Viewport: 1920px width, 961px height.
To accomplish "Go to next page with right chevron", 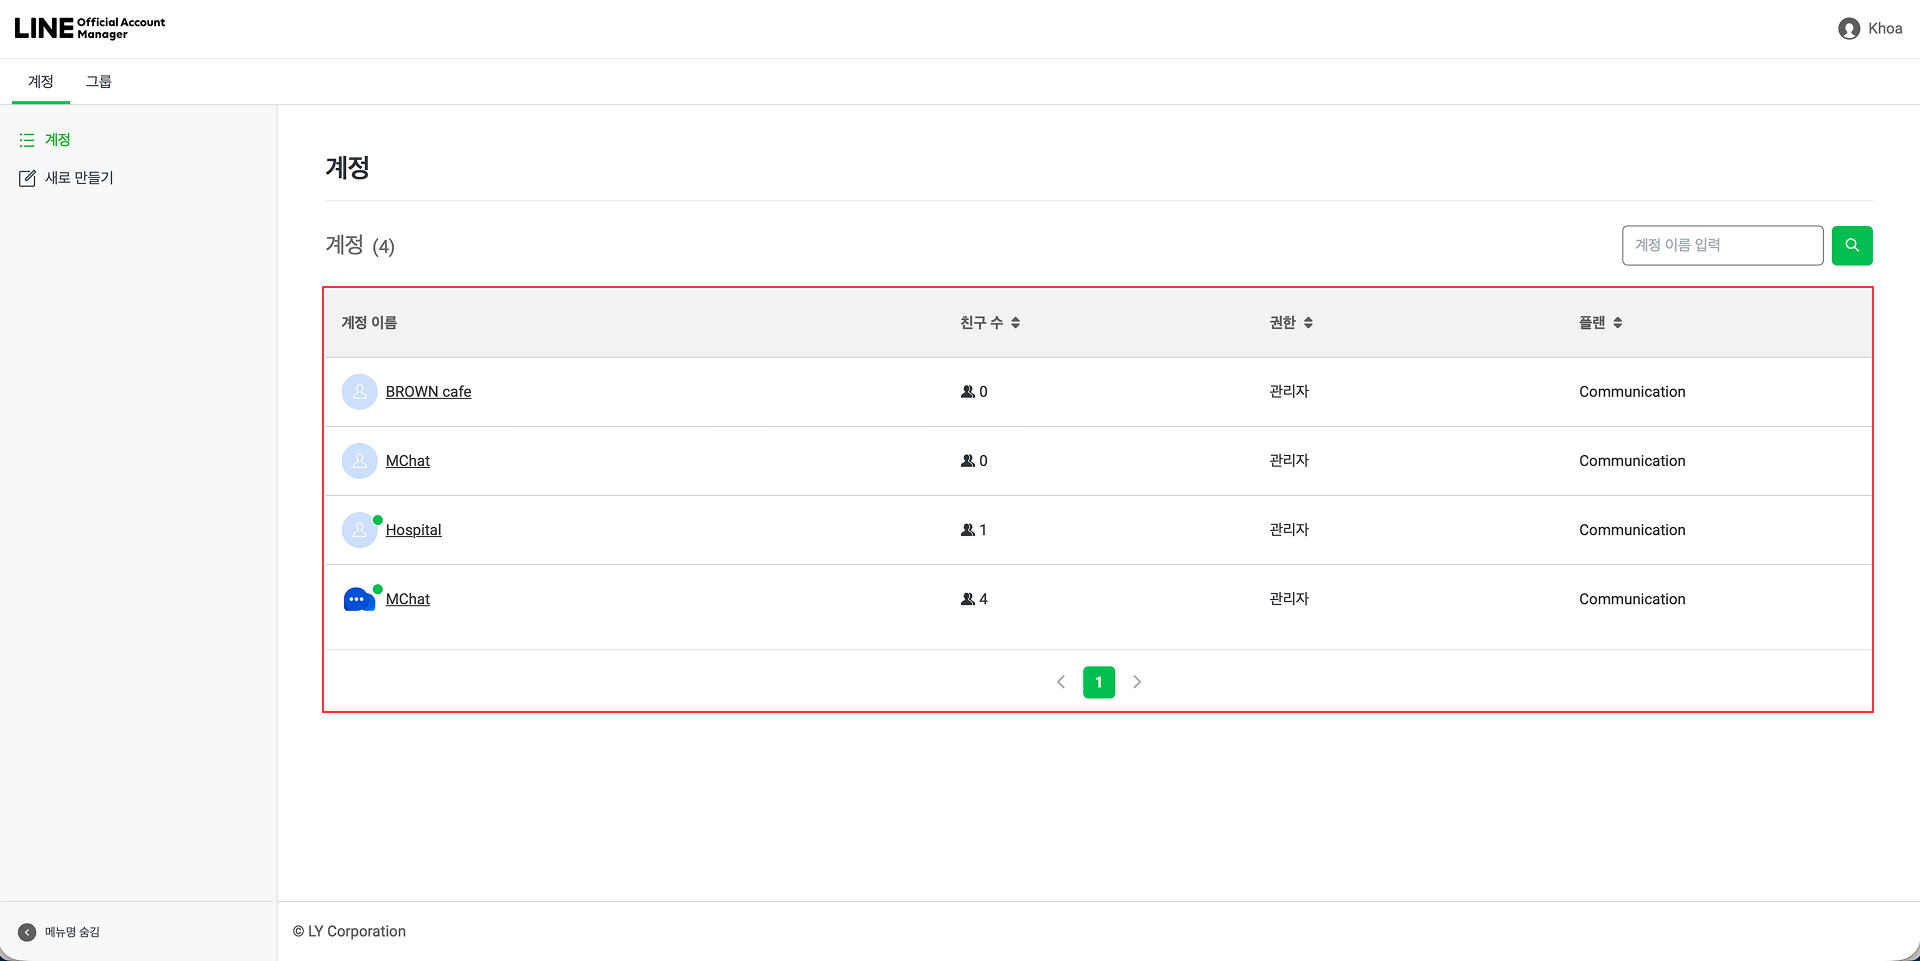I will pos(1137,682).
